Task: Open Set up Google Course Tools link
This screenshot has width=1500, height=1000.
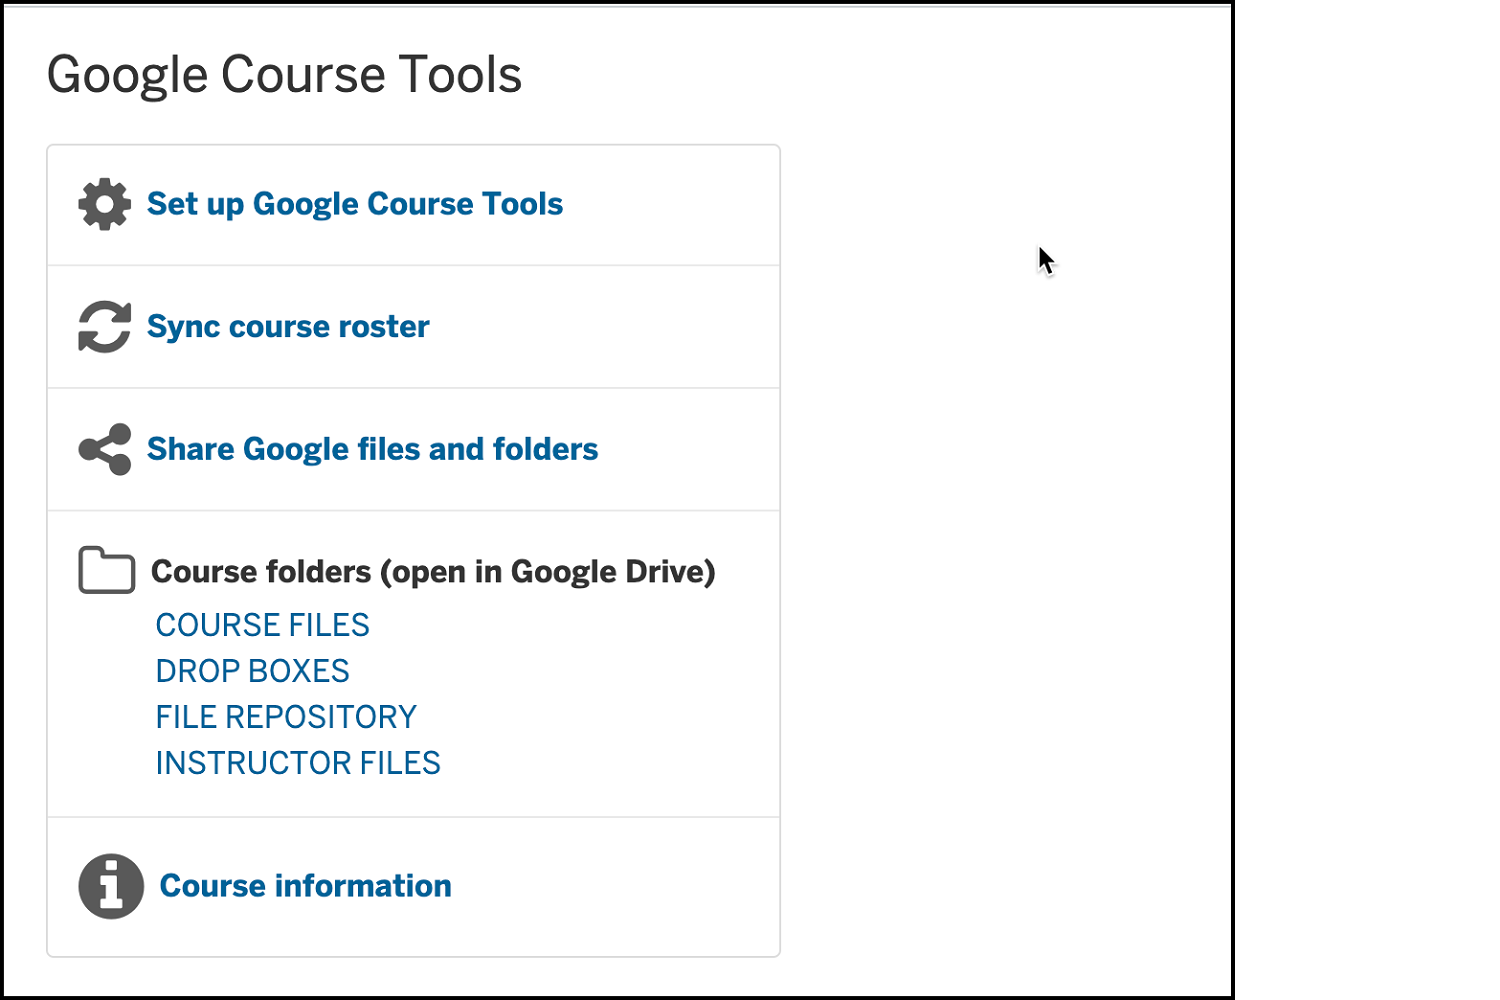Action: [x=355, y=204]
